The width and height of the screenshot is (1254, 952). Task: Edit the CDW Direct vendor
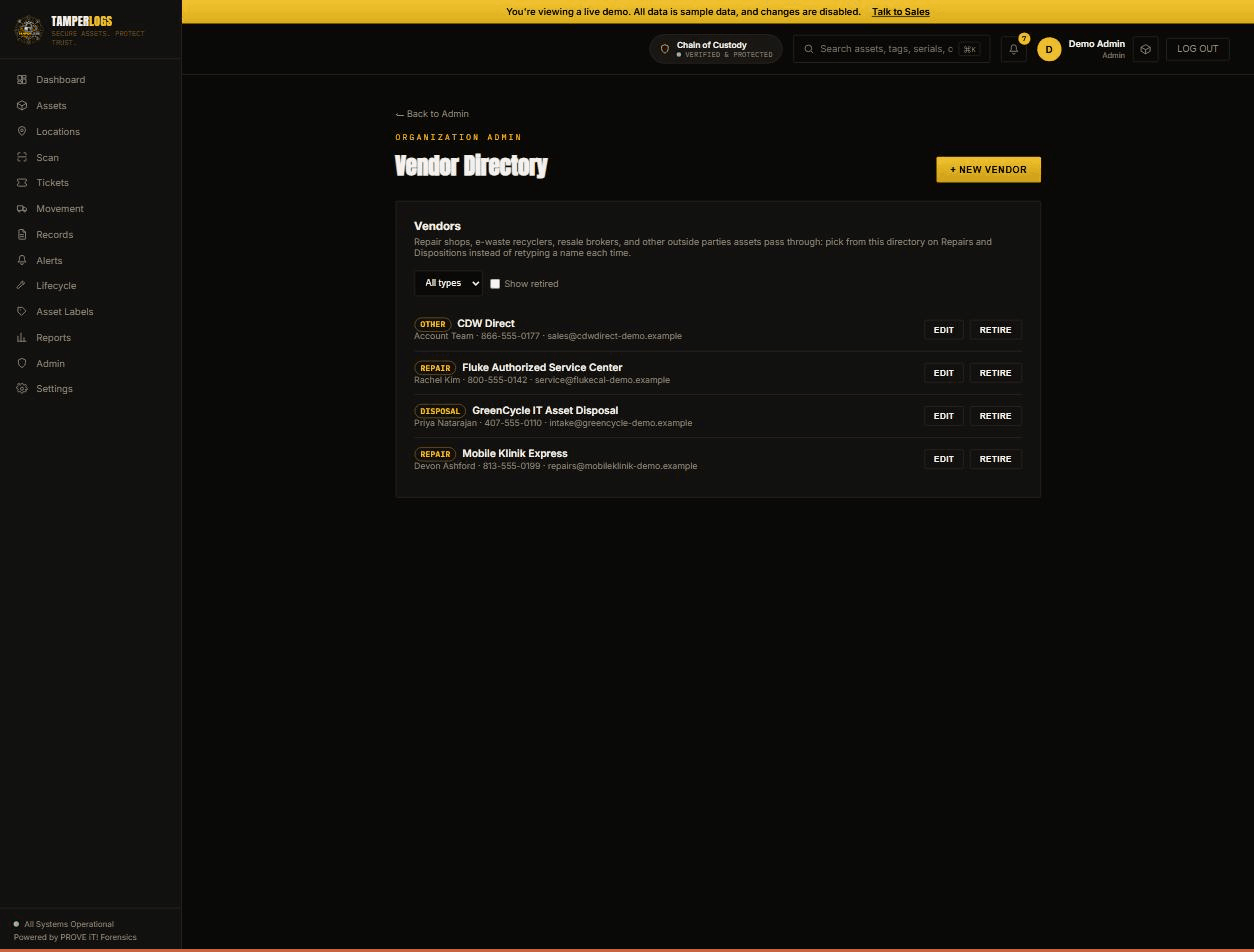pos(943,330)
